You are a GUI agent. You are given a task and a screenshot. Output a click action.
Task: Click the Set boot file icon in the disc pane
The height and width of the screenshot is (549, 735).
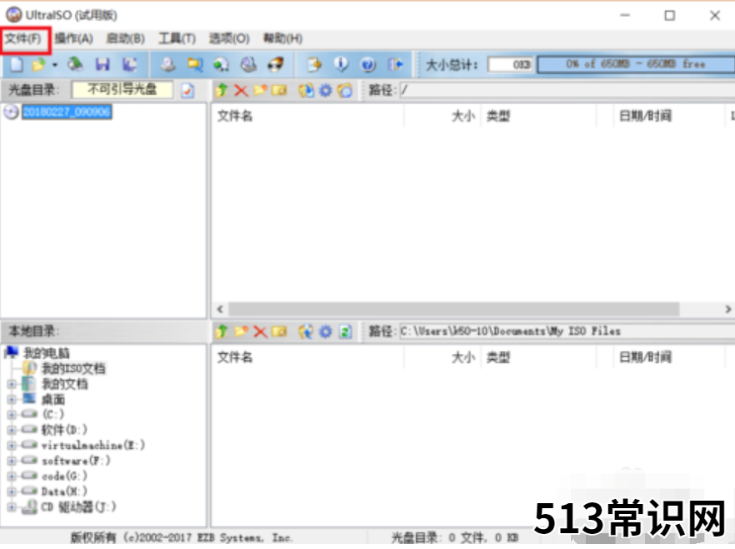(x=345, y=90)
